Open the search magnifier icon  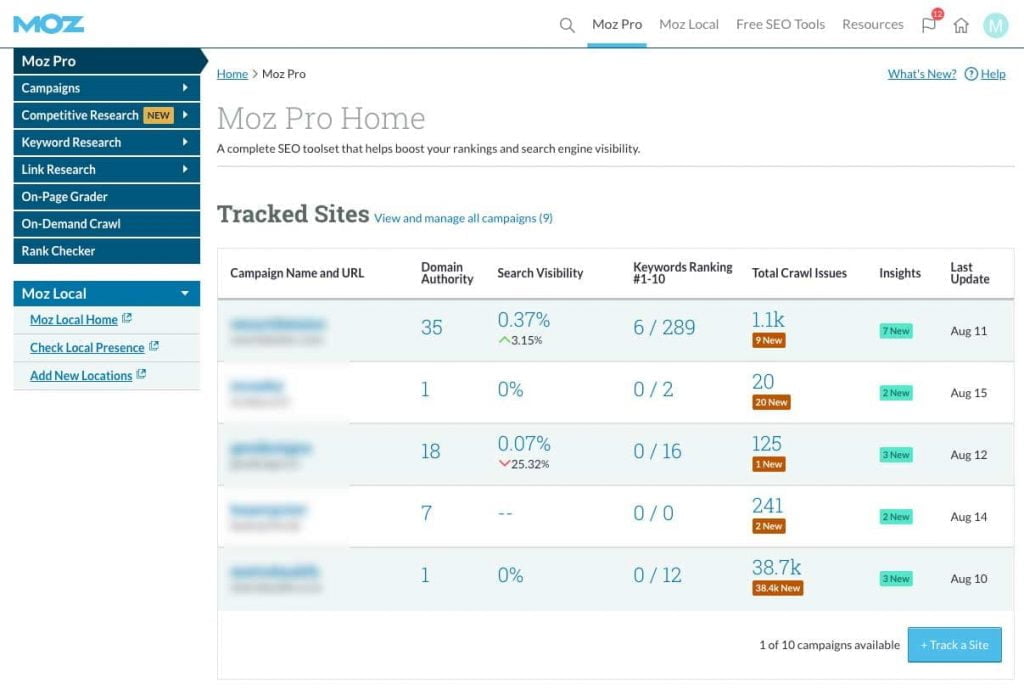point(567,25)
